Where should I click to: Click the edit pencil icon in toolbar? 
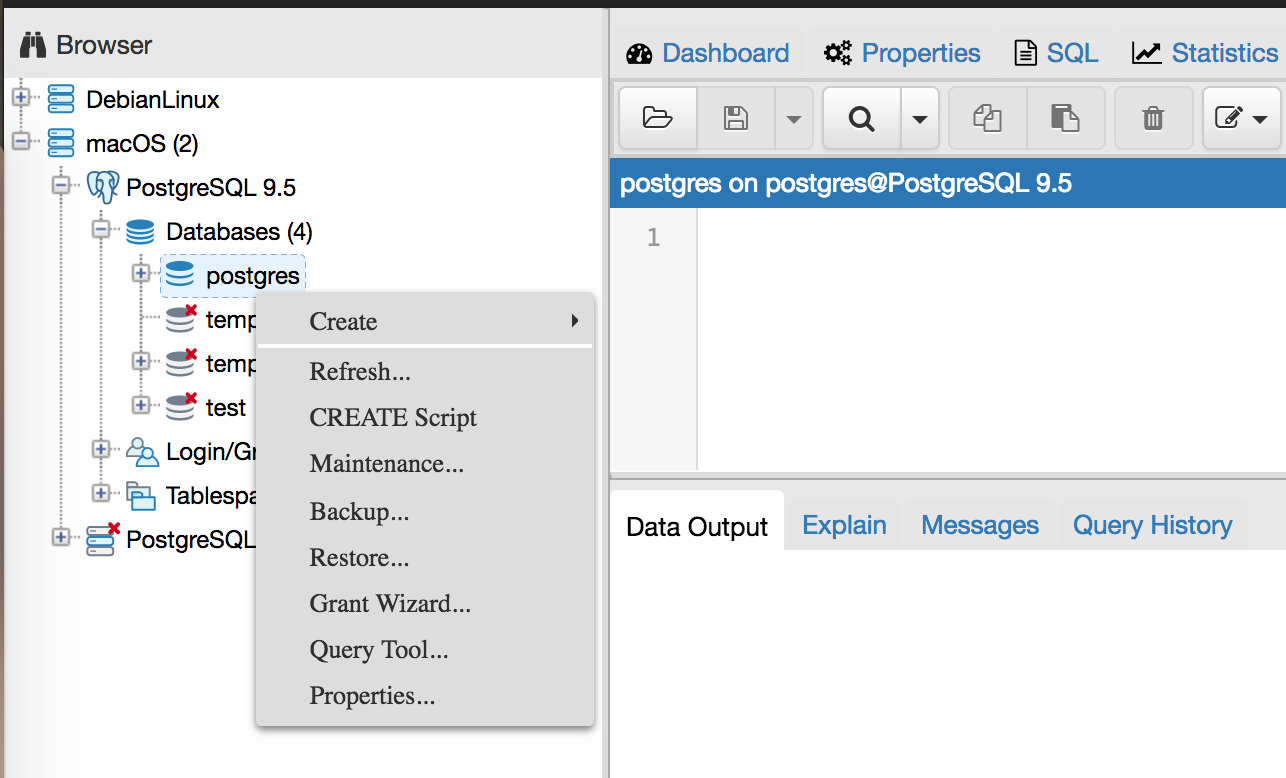pyautogui.click(x=1228, y=118)
